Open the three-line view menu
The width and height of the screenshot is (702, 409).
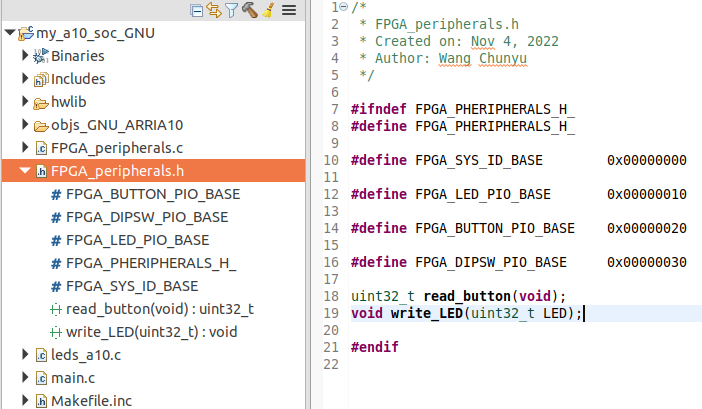point(289,10)
